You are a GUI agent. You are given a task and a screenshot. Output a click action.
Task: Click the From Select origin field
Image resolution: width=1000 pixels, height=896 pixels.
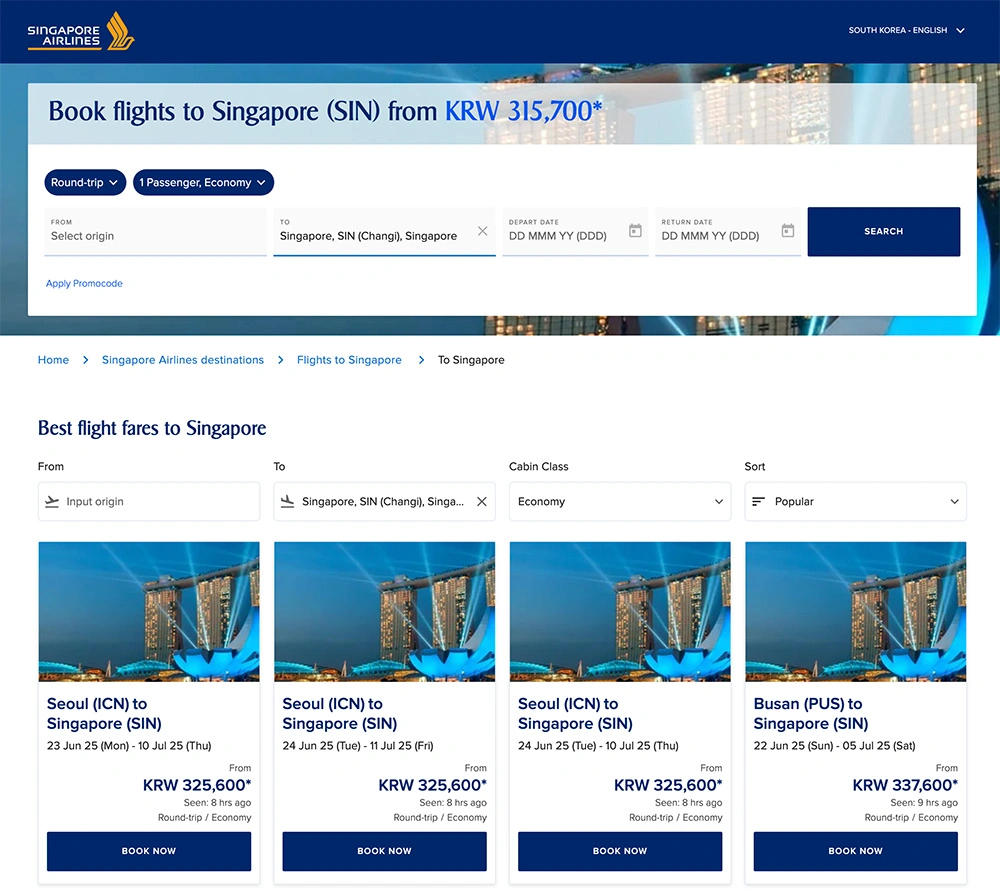(156, 231)
